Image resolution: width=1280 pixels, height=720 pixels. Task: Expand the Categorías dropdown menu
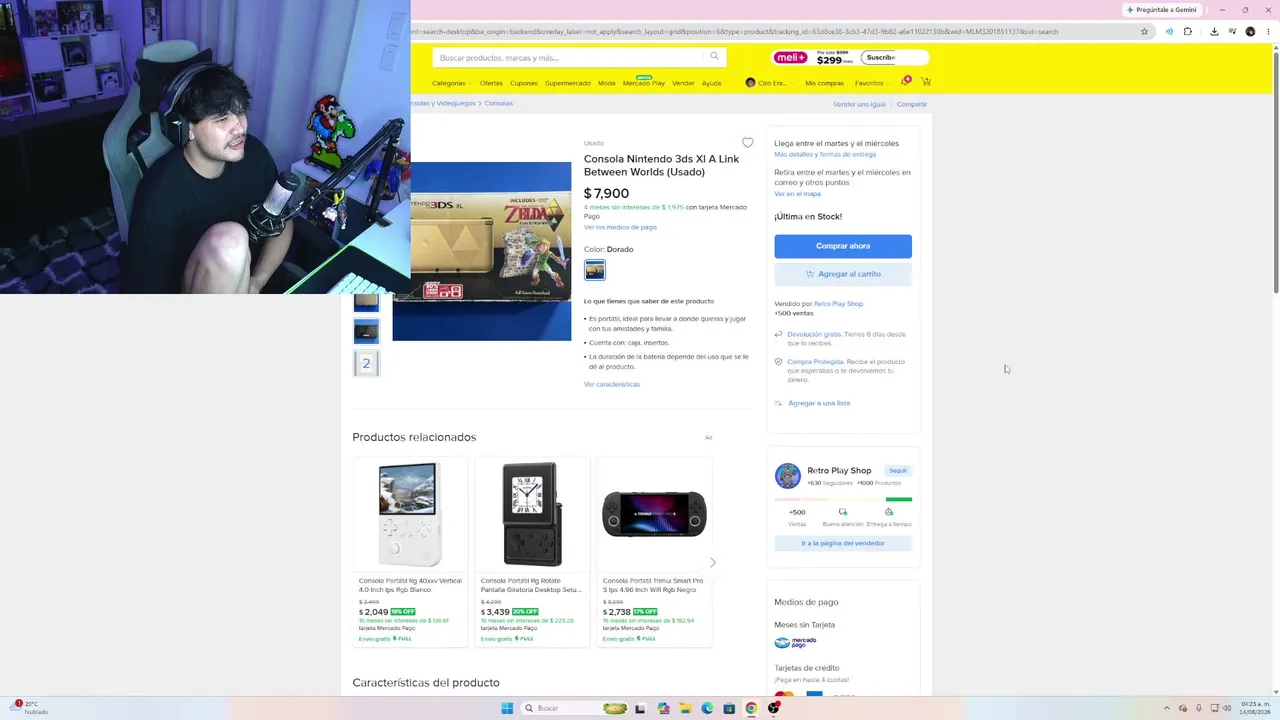coord(451,83)
